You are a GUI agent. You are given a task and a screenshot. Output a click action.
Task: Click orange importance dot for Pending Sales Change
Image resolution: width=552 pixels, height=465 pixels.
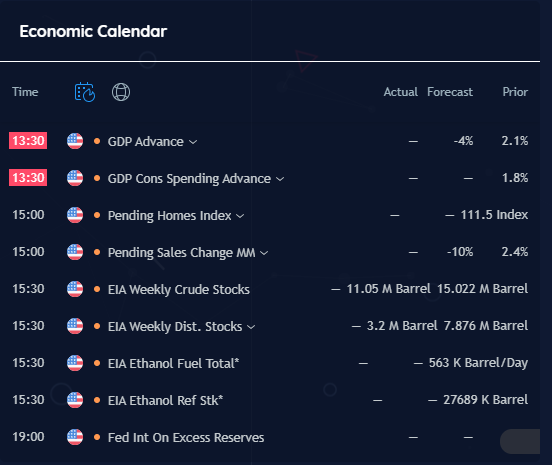[97, 252]
